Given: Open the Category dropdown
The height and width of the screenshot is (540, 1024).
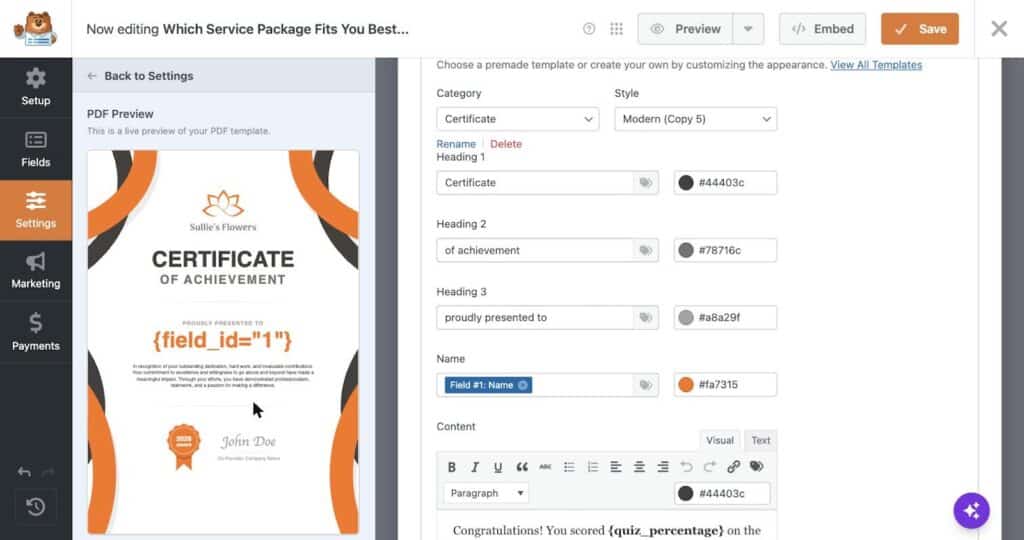Looking at the screenshot, I should (517, 119).
